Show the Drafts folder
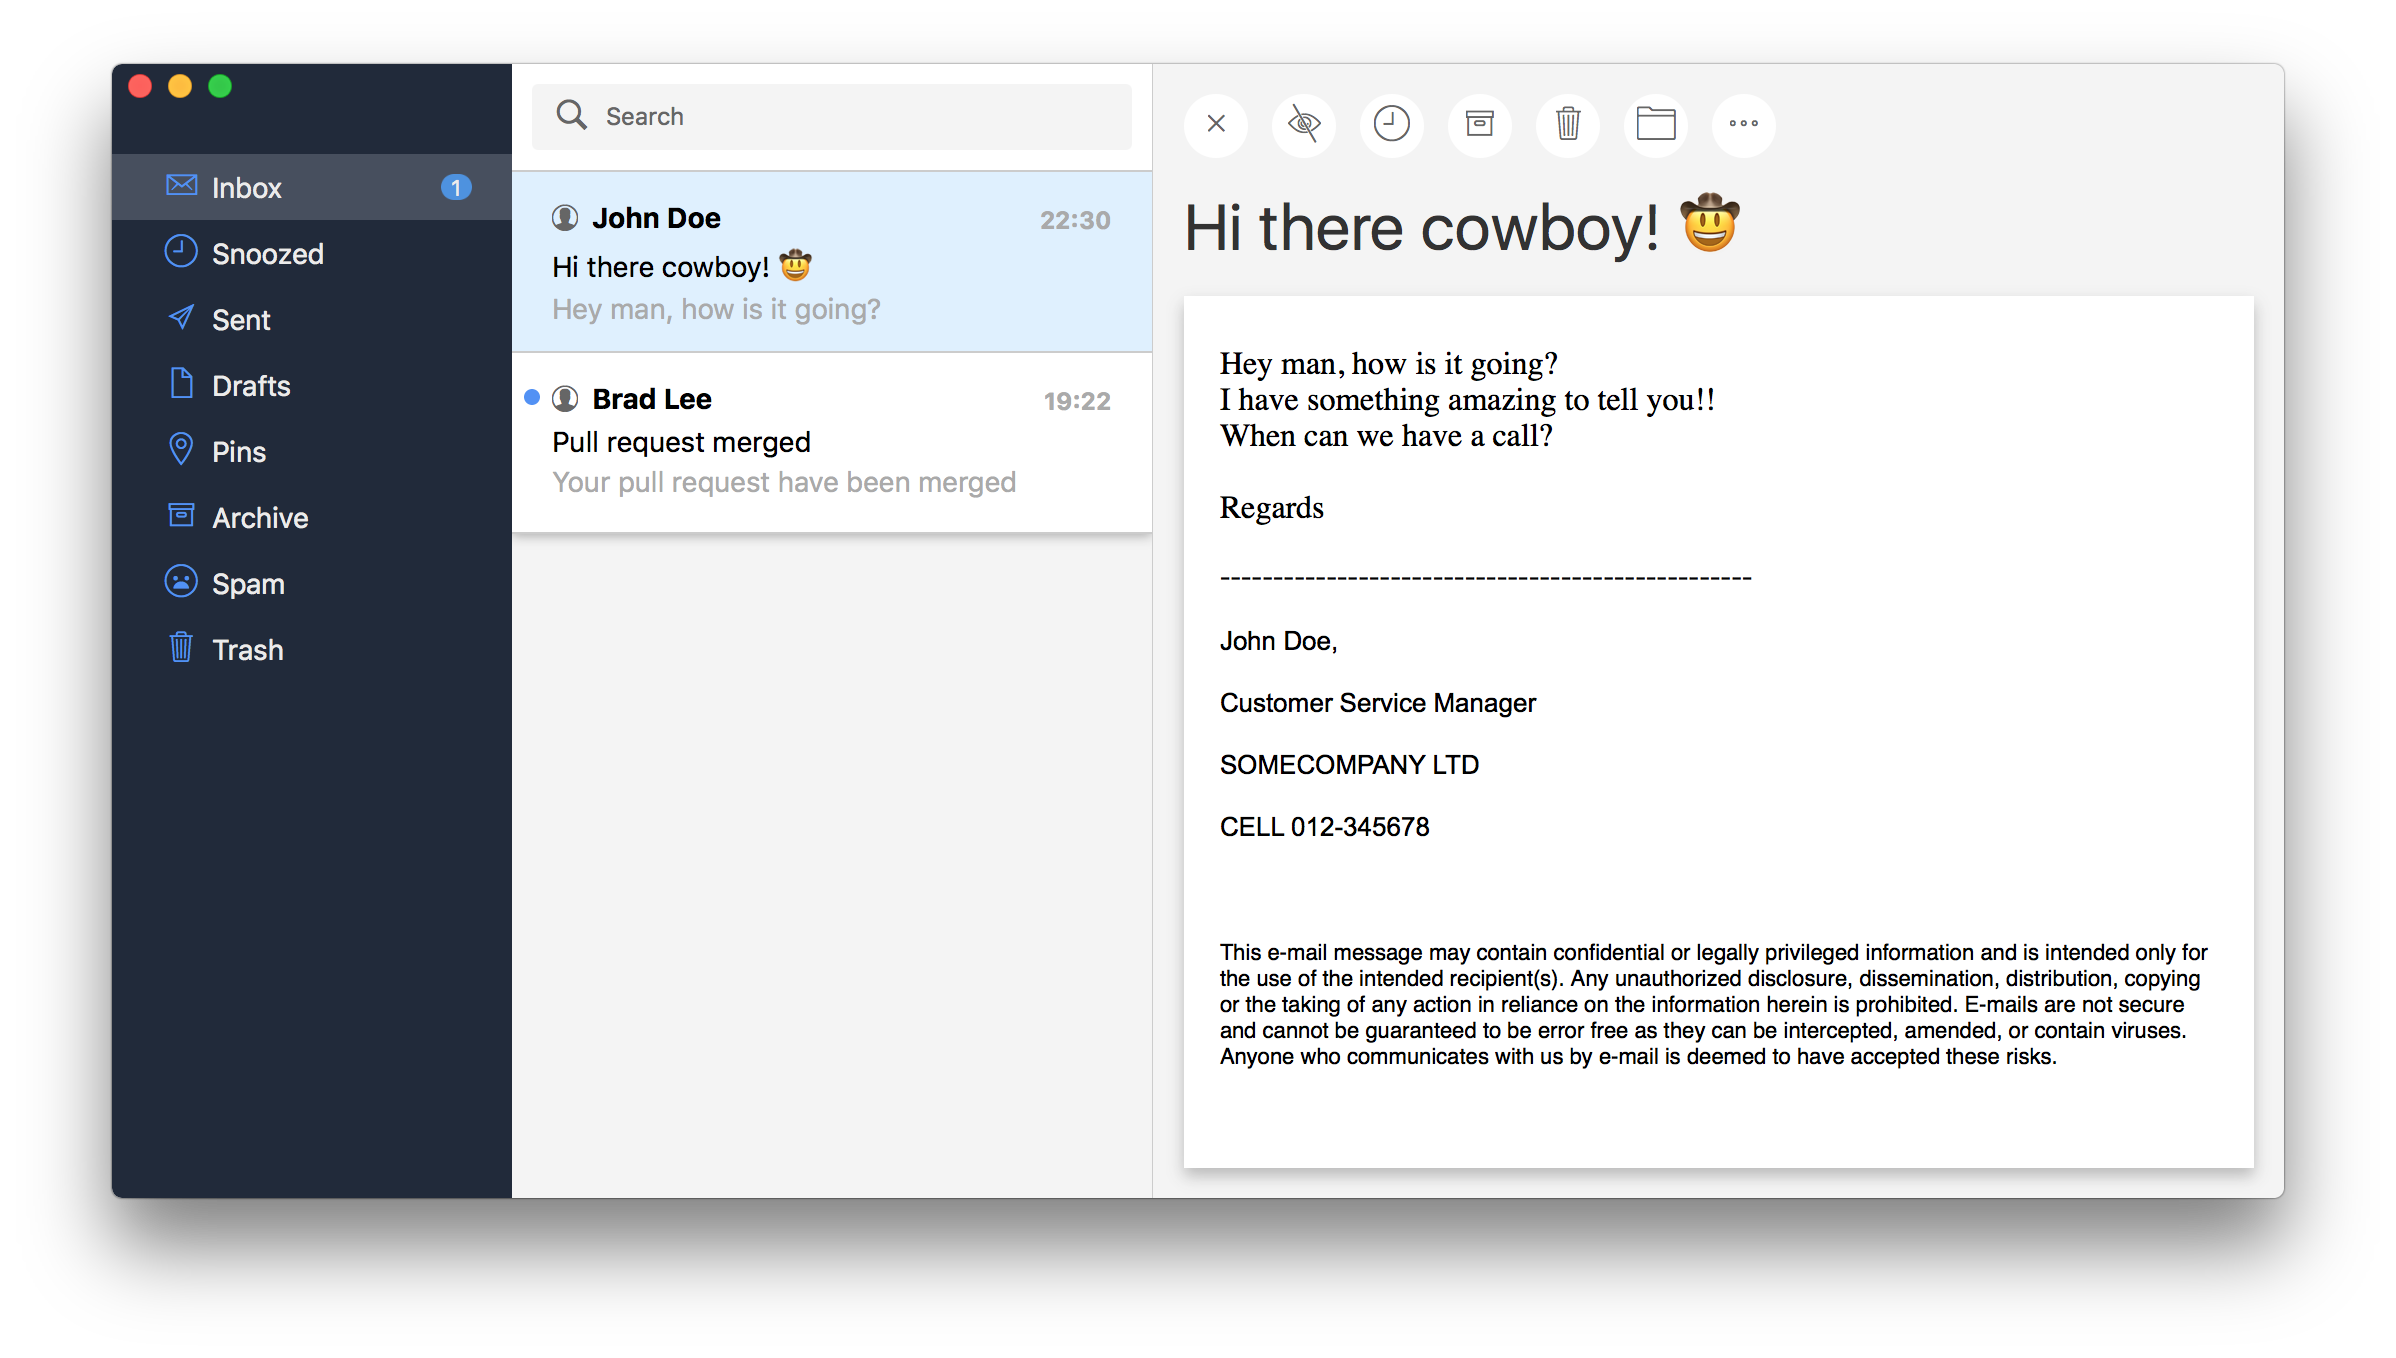The height and width of the screenshot is (1358, 2396). [251, 386]
